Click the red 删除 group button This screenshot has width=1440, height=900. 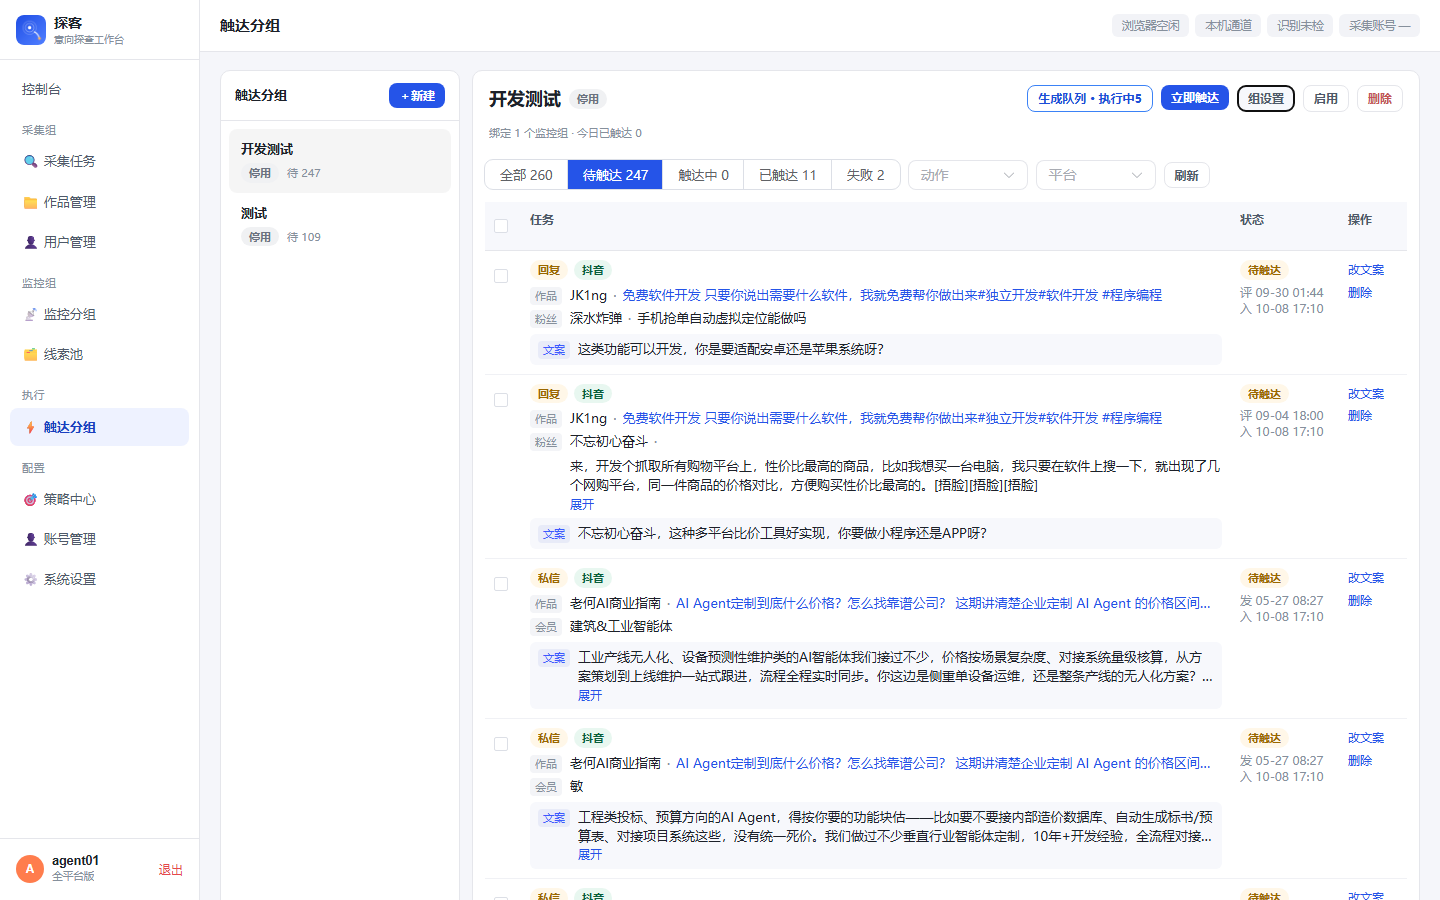(1380, 98)
